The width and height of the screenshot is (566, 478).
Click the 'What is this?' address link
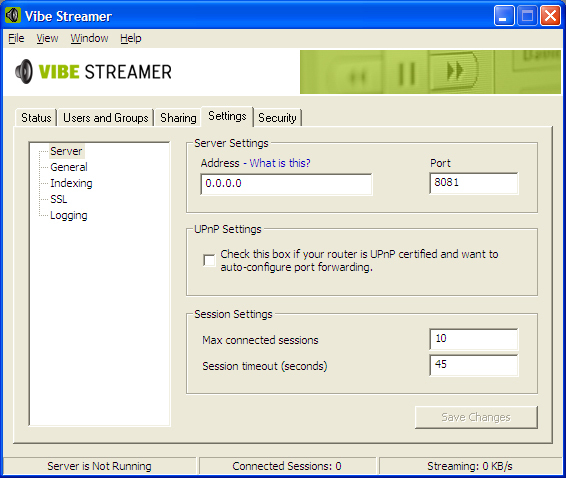(280, 163)
